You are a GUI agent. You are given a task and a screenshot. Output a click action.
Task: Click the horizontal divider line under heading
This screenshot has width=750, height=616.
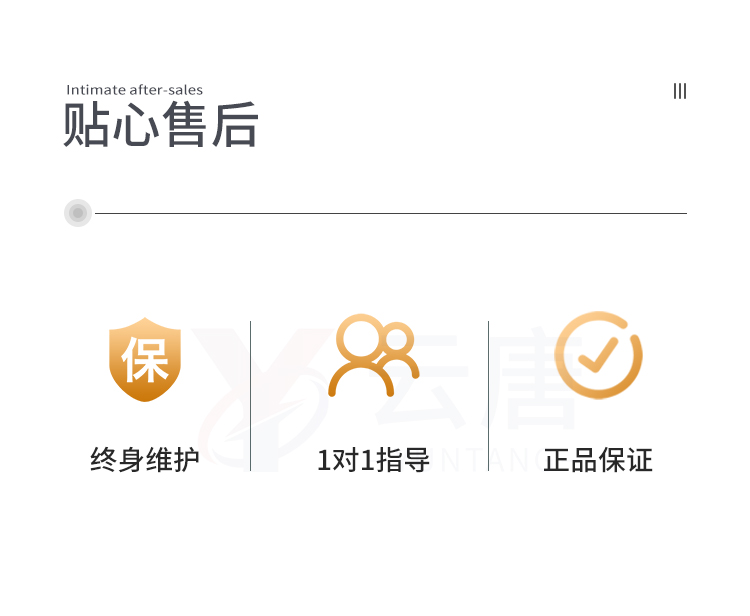tap(391, 213)
